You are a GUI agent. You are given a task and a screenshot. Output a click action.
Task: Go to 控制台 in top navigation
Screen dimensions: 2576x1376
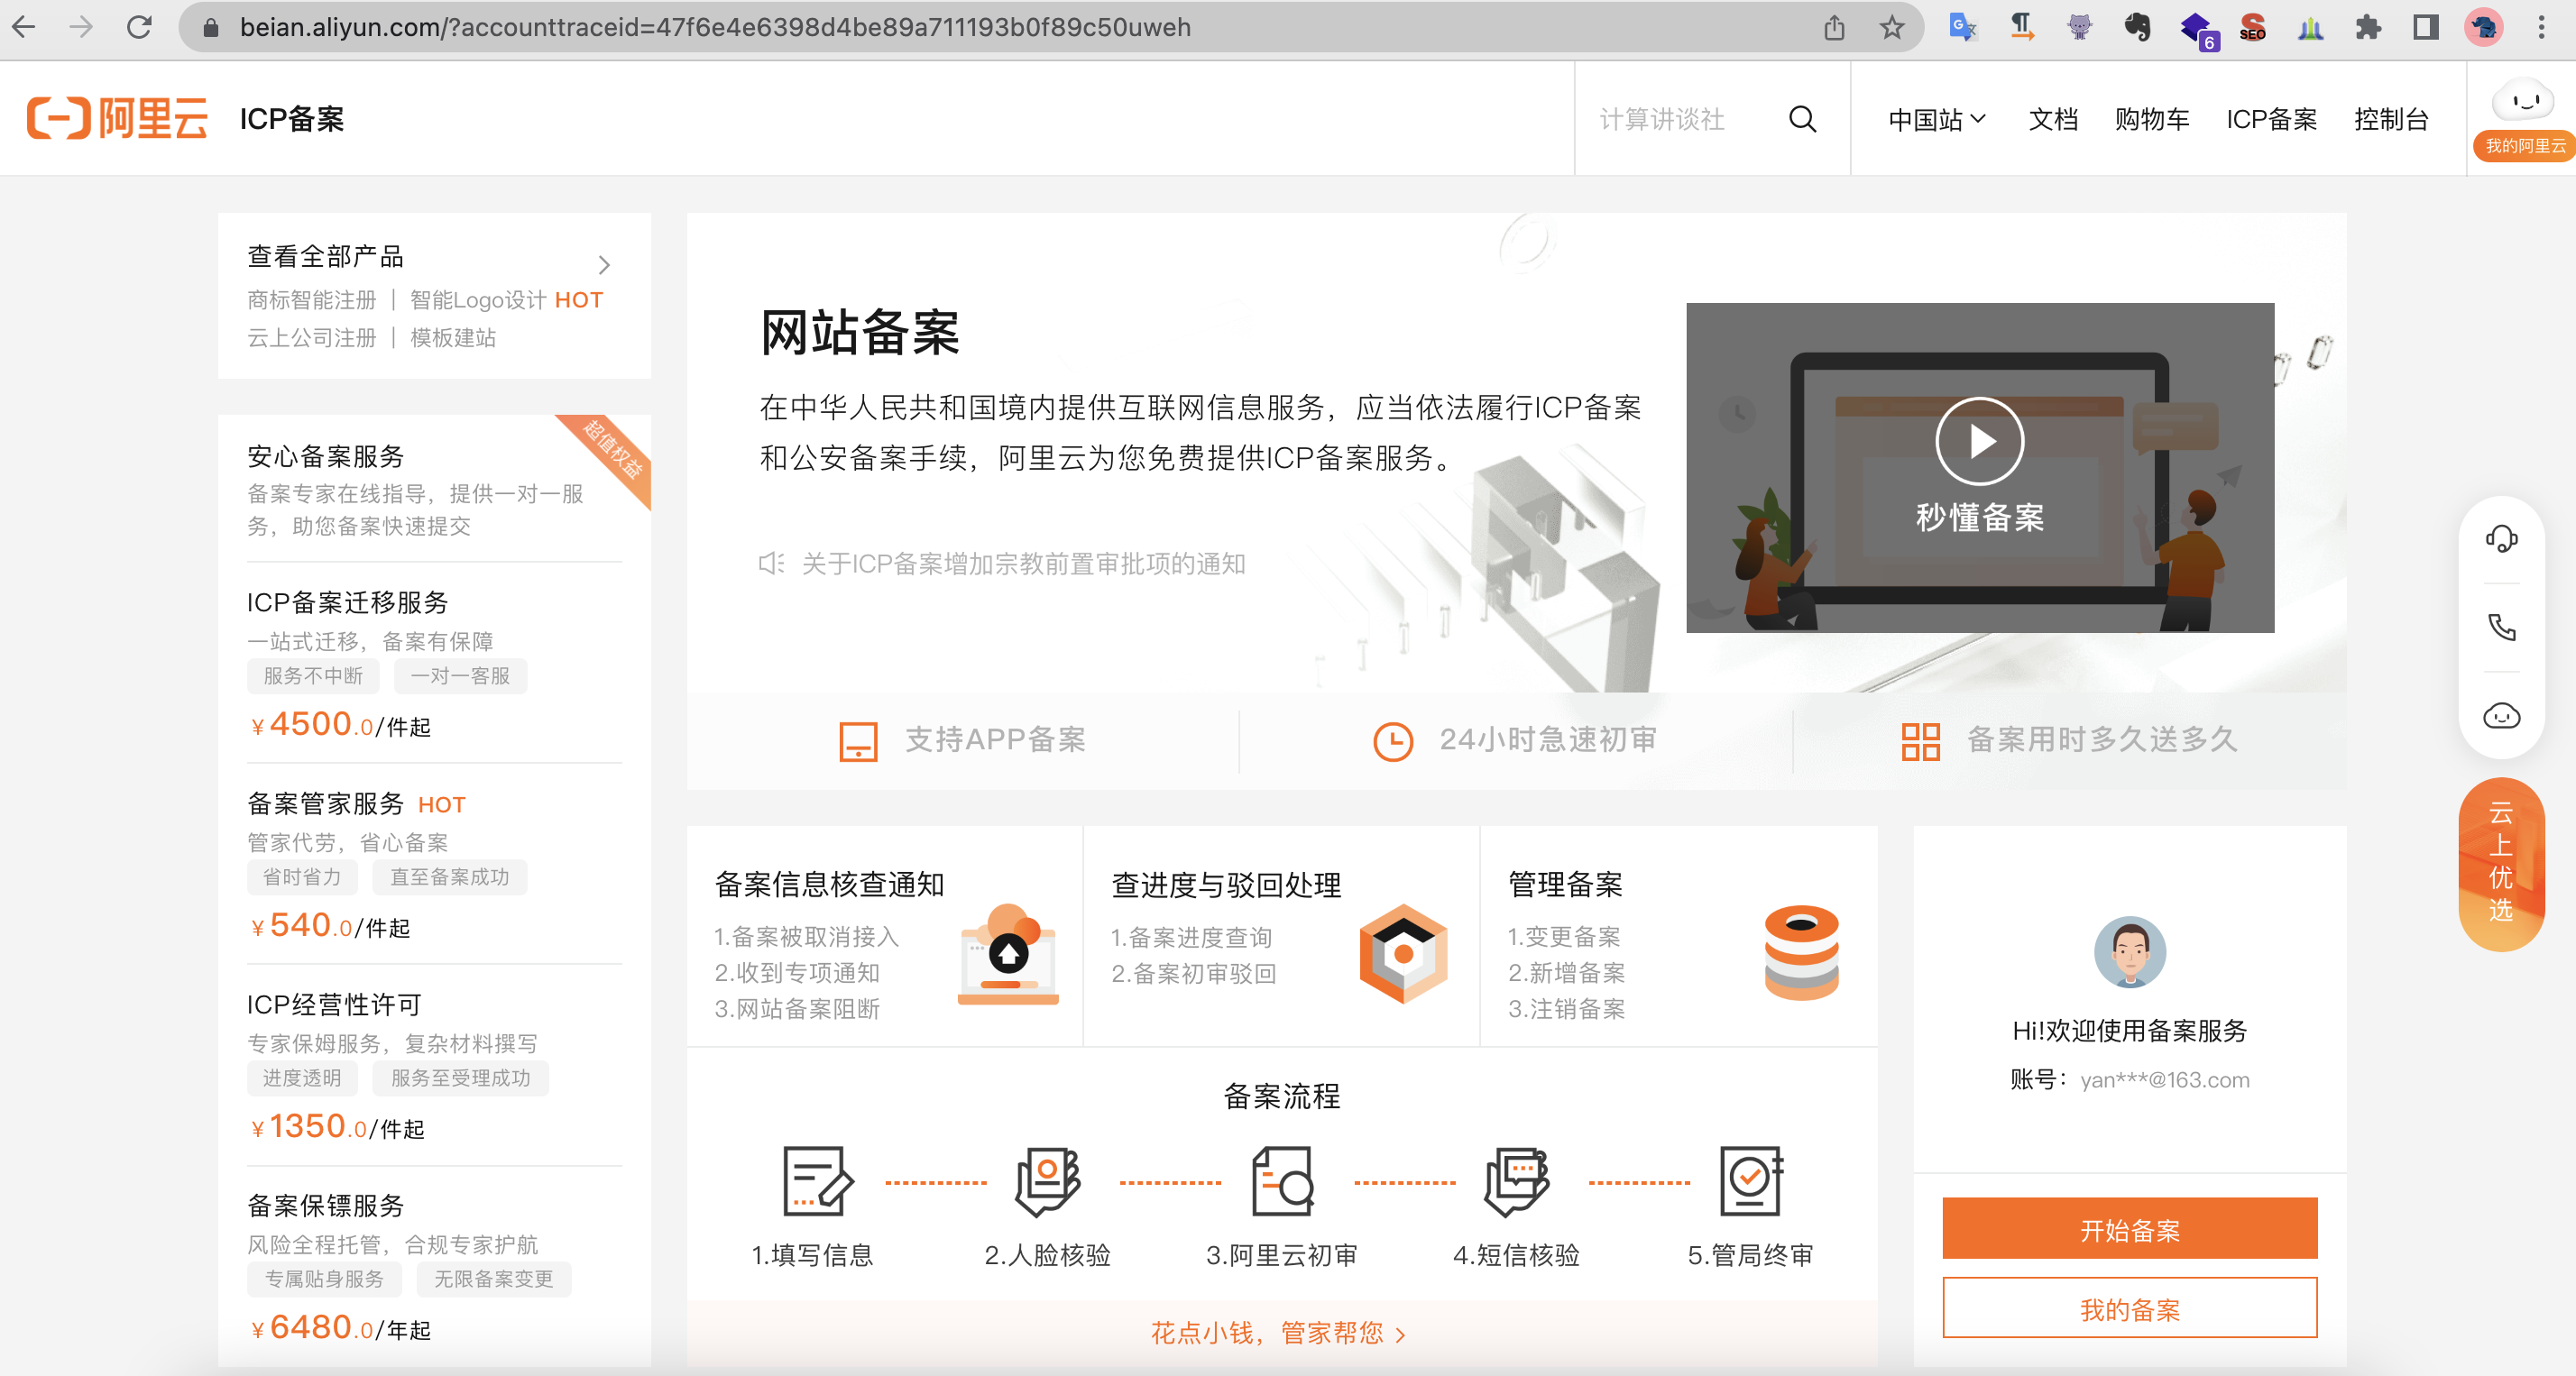tap(2390, 119)
